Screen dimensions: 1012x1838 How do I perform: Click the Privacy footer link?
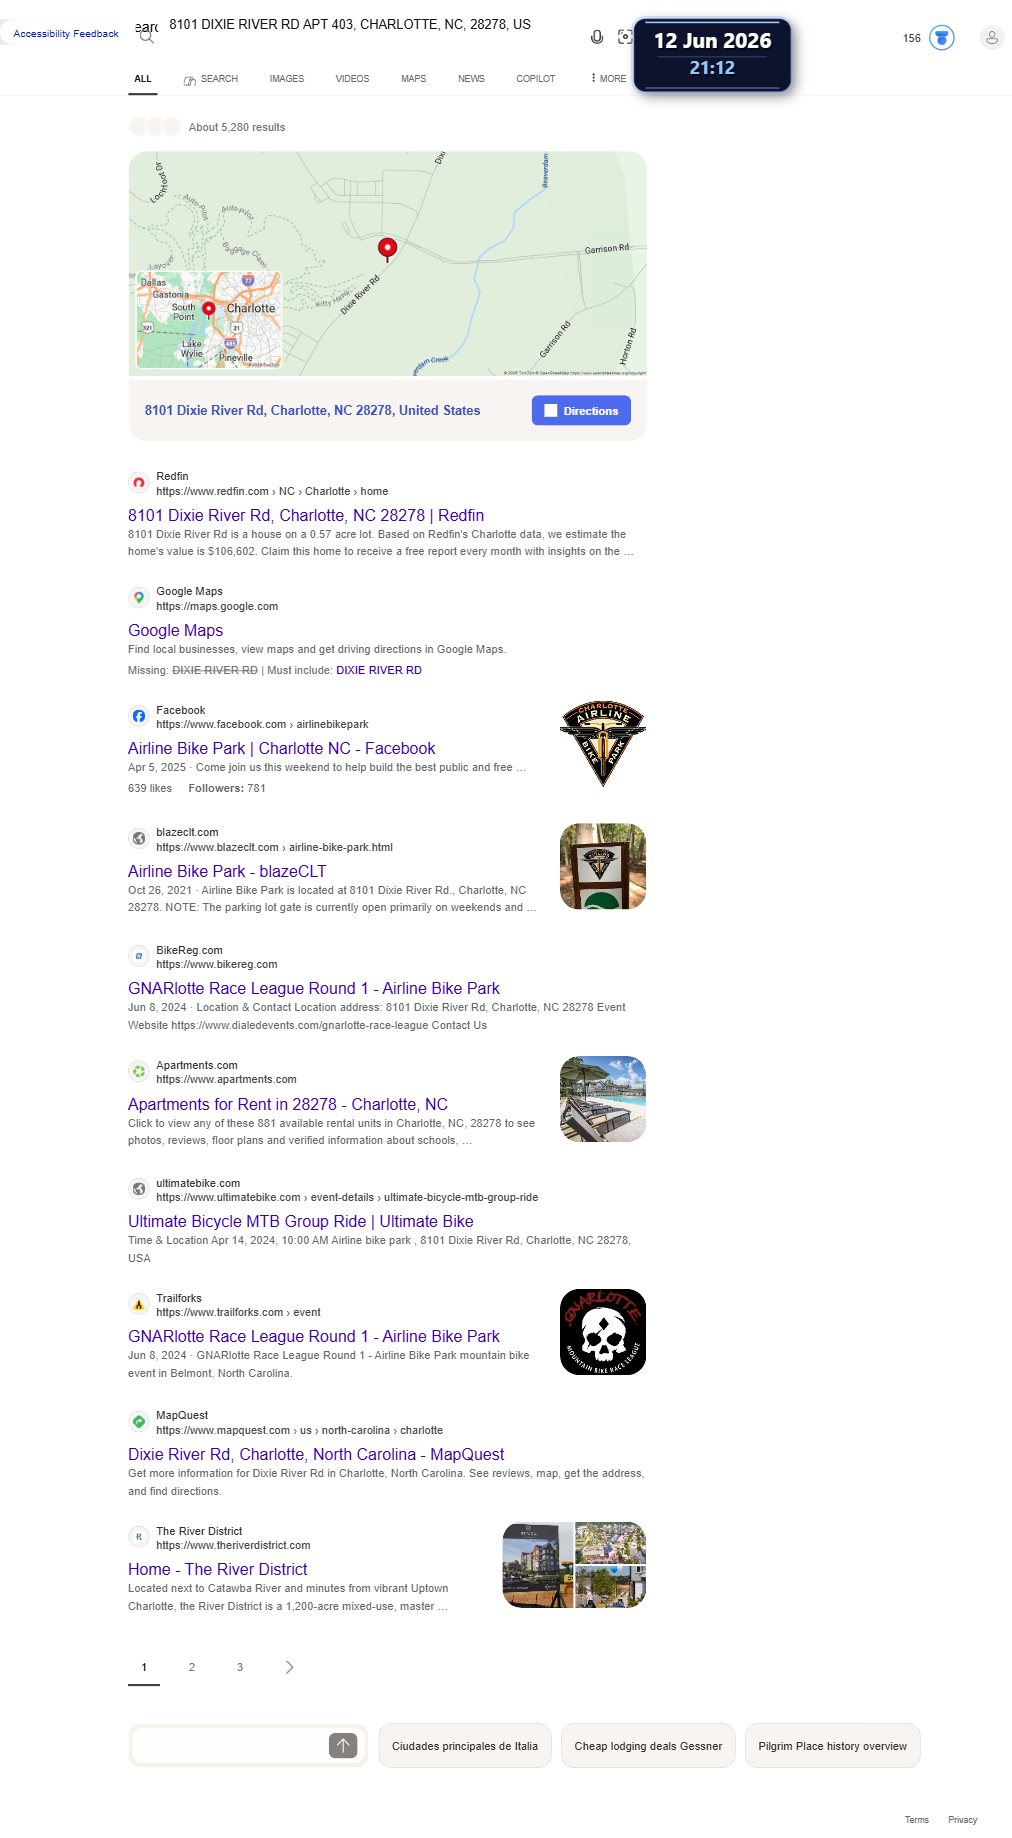[x=963, y=1820]
